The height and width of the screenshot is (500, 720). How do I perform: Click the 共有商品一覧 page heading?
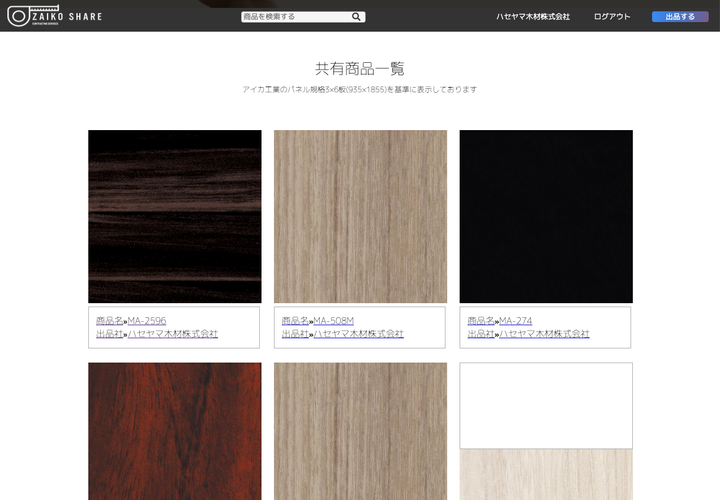click(x=360, y=69)
